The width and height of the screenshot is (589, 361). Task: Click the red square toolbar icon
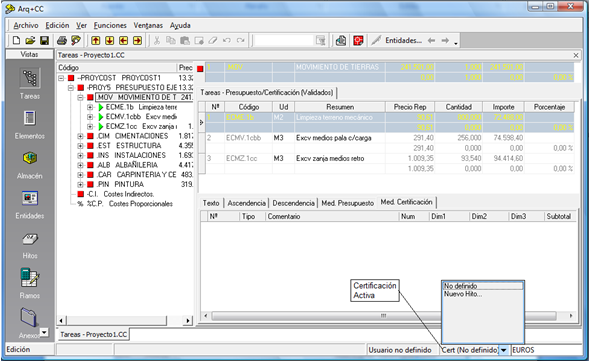tap(358, 40)
